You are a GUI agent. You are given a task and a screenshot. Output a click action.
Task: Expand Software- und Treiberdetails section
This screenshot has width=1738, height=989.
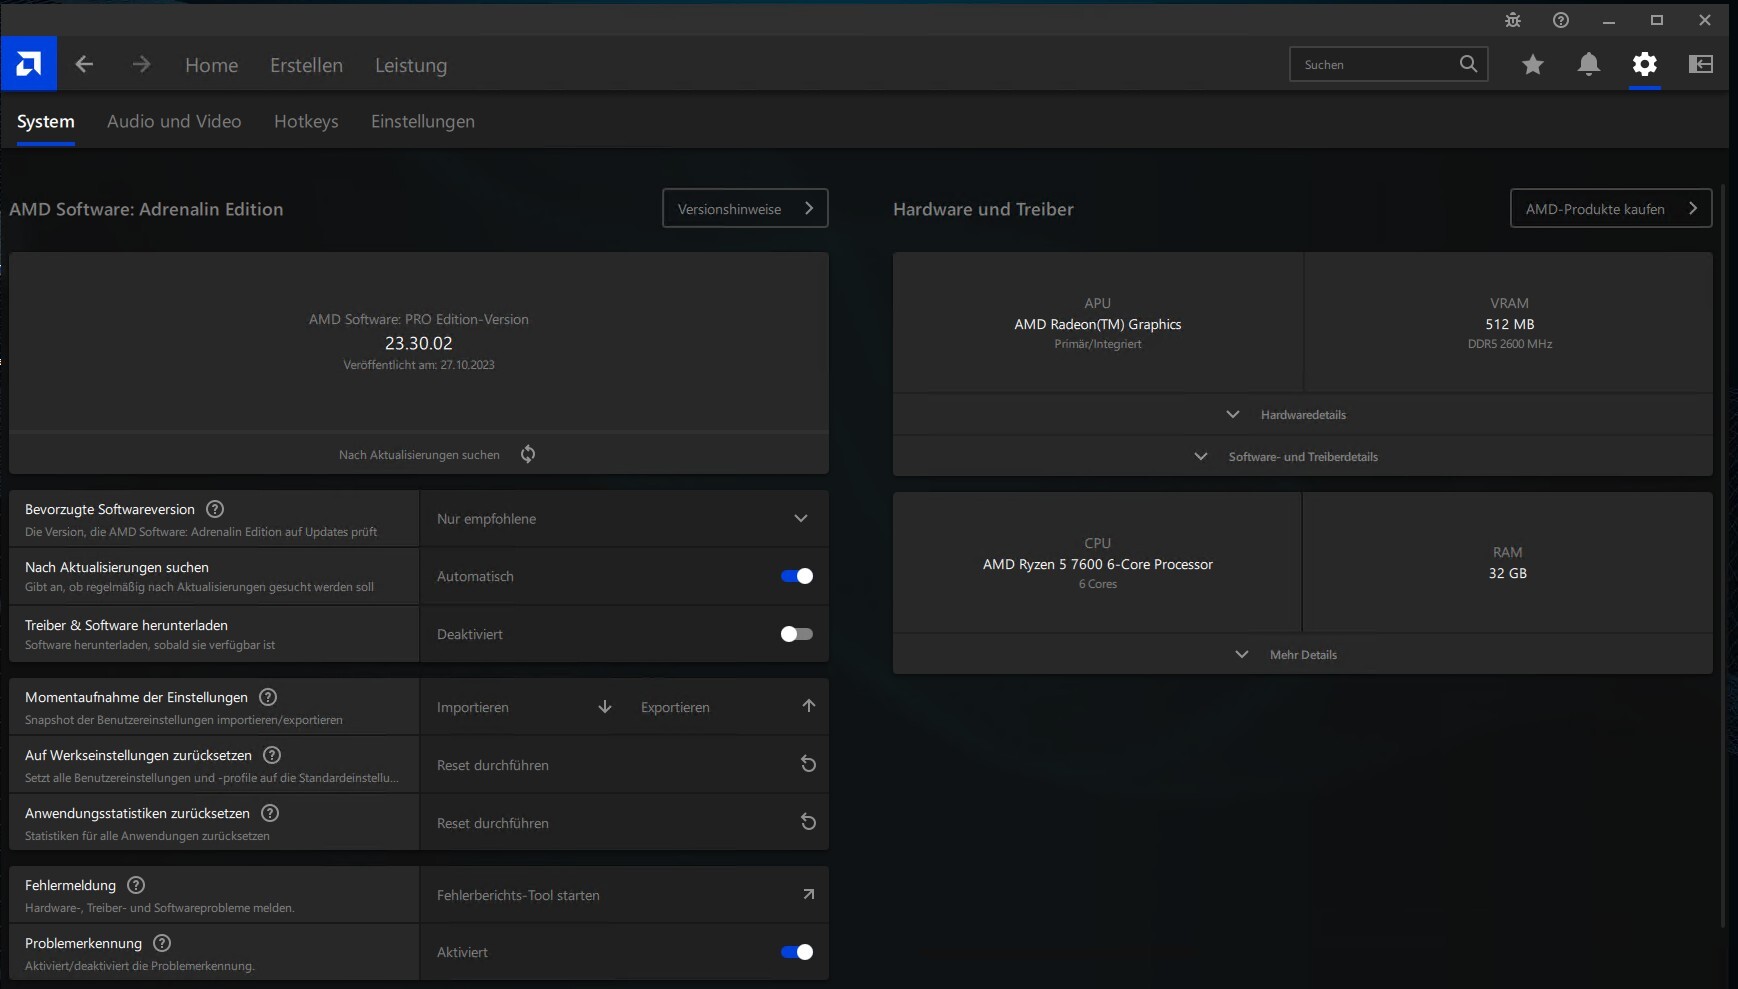[1302, 457]
